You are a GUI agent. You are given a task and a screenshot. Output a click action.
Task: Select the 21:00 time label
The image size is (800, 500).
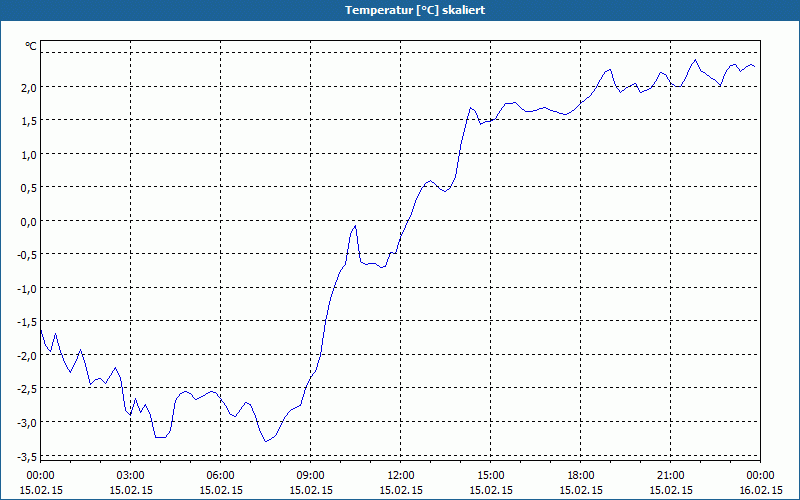(671, 476)
